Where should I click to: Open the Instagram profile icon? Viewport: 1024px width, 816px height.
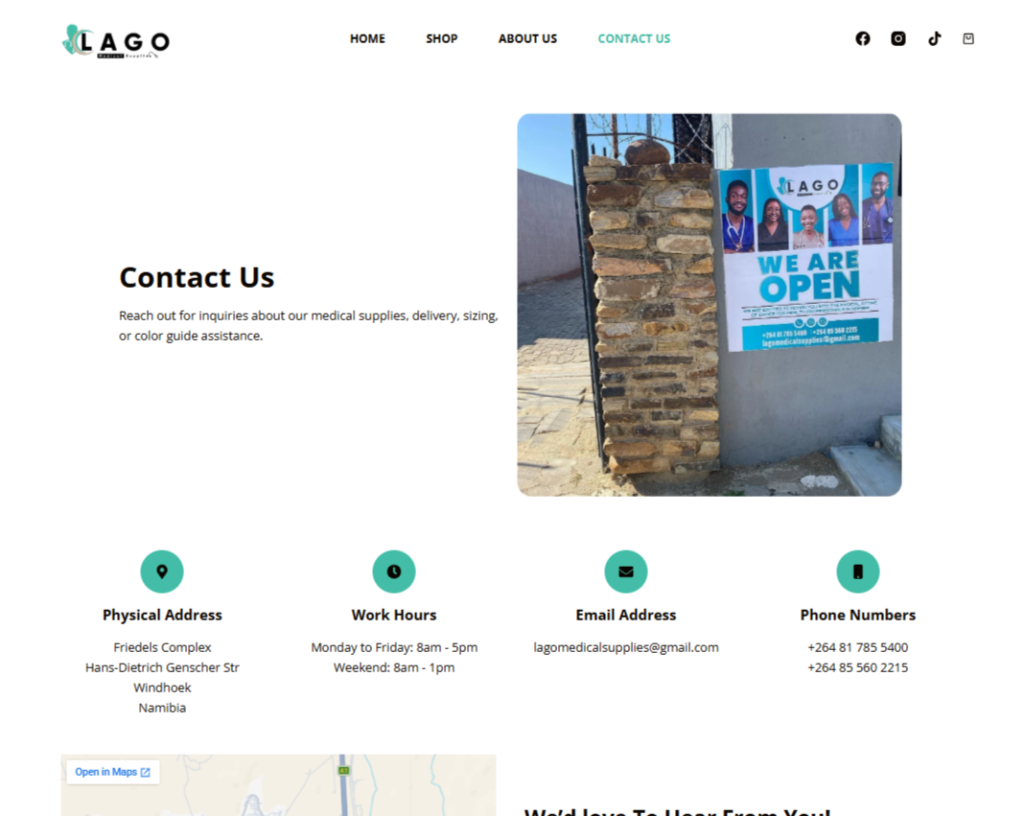coord(899,39)
